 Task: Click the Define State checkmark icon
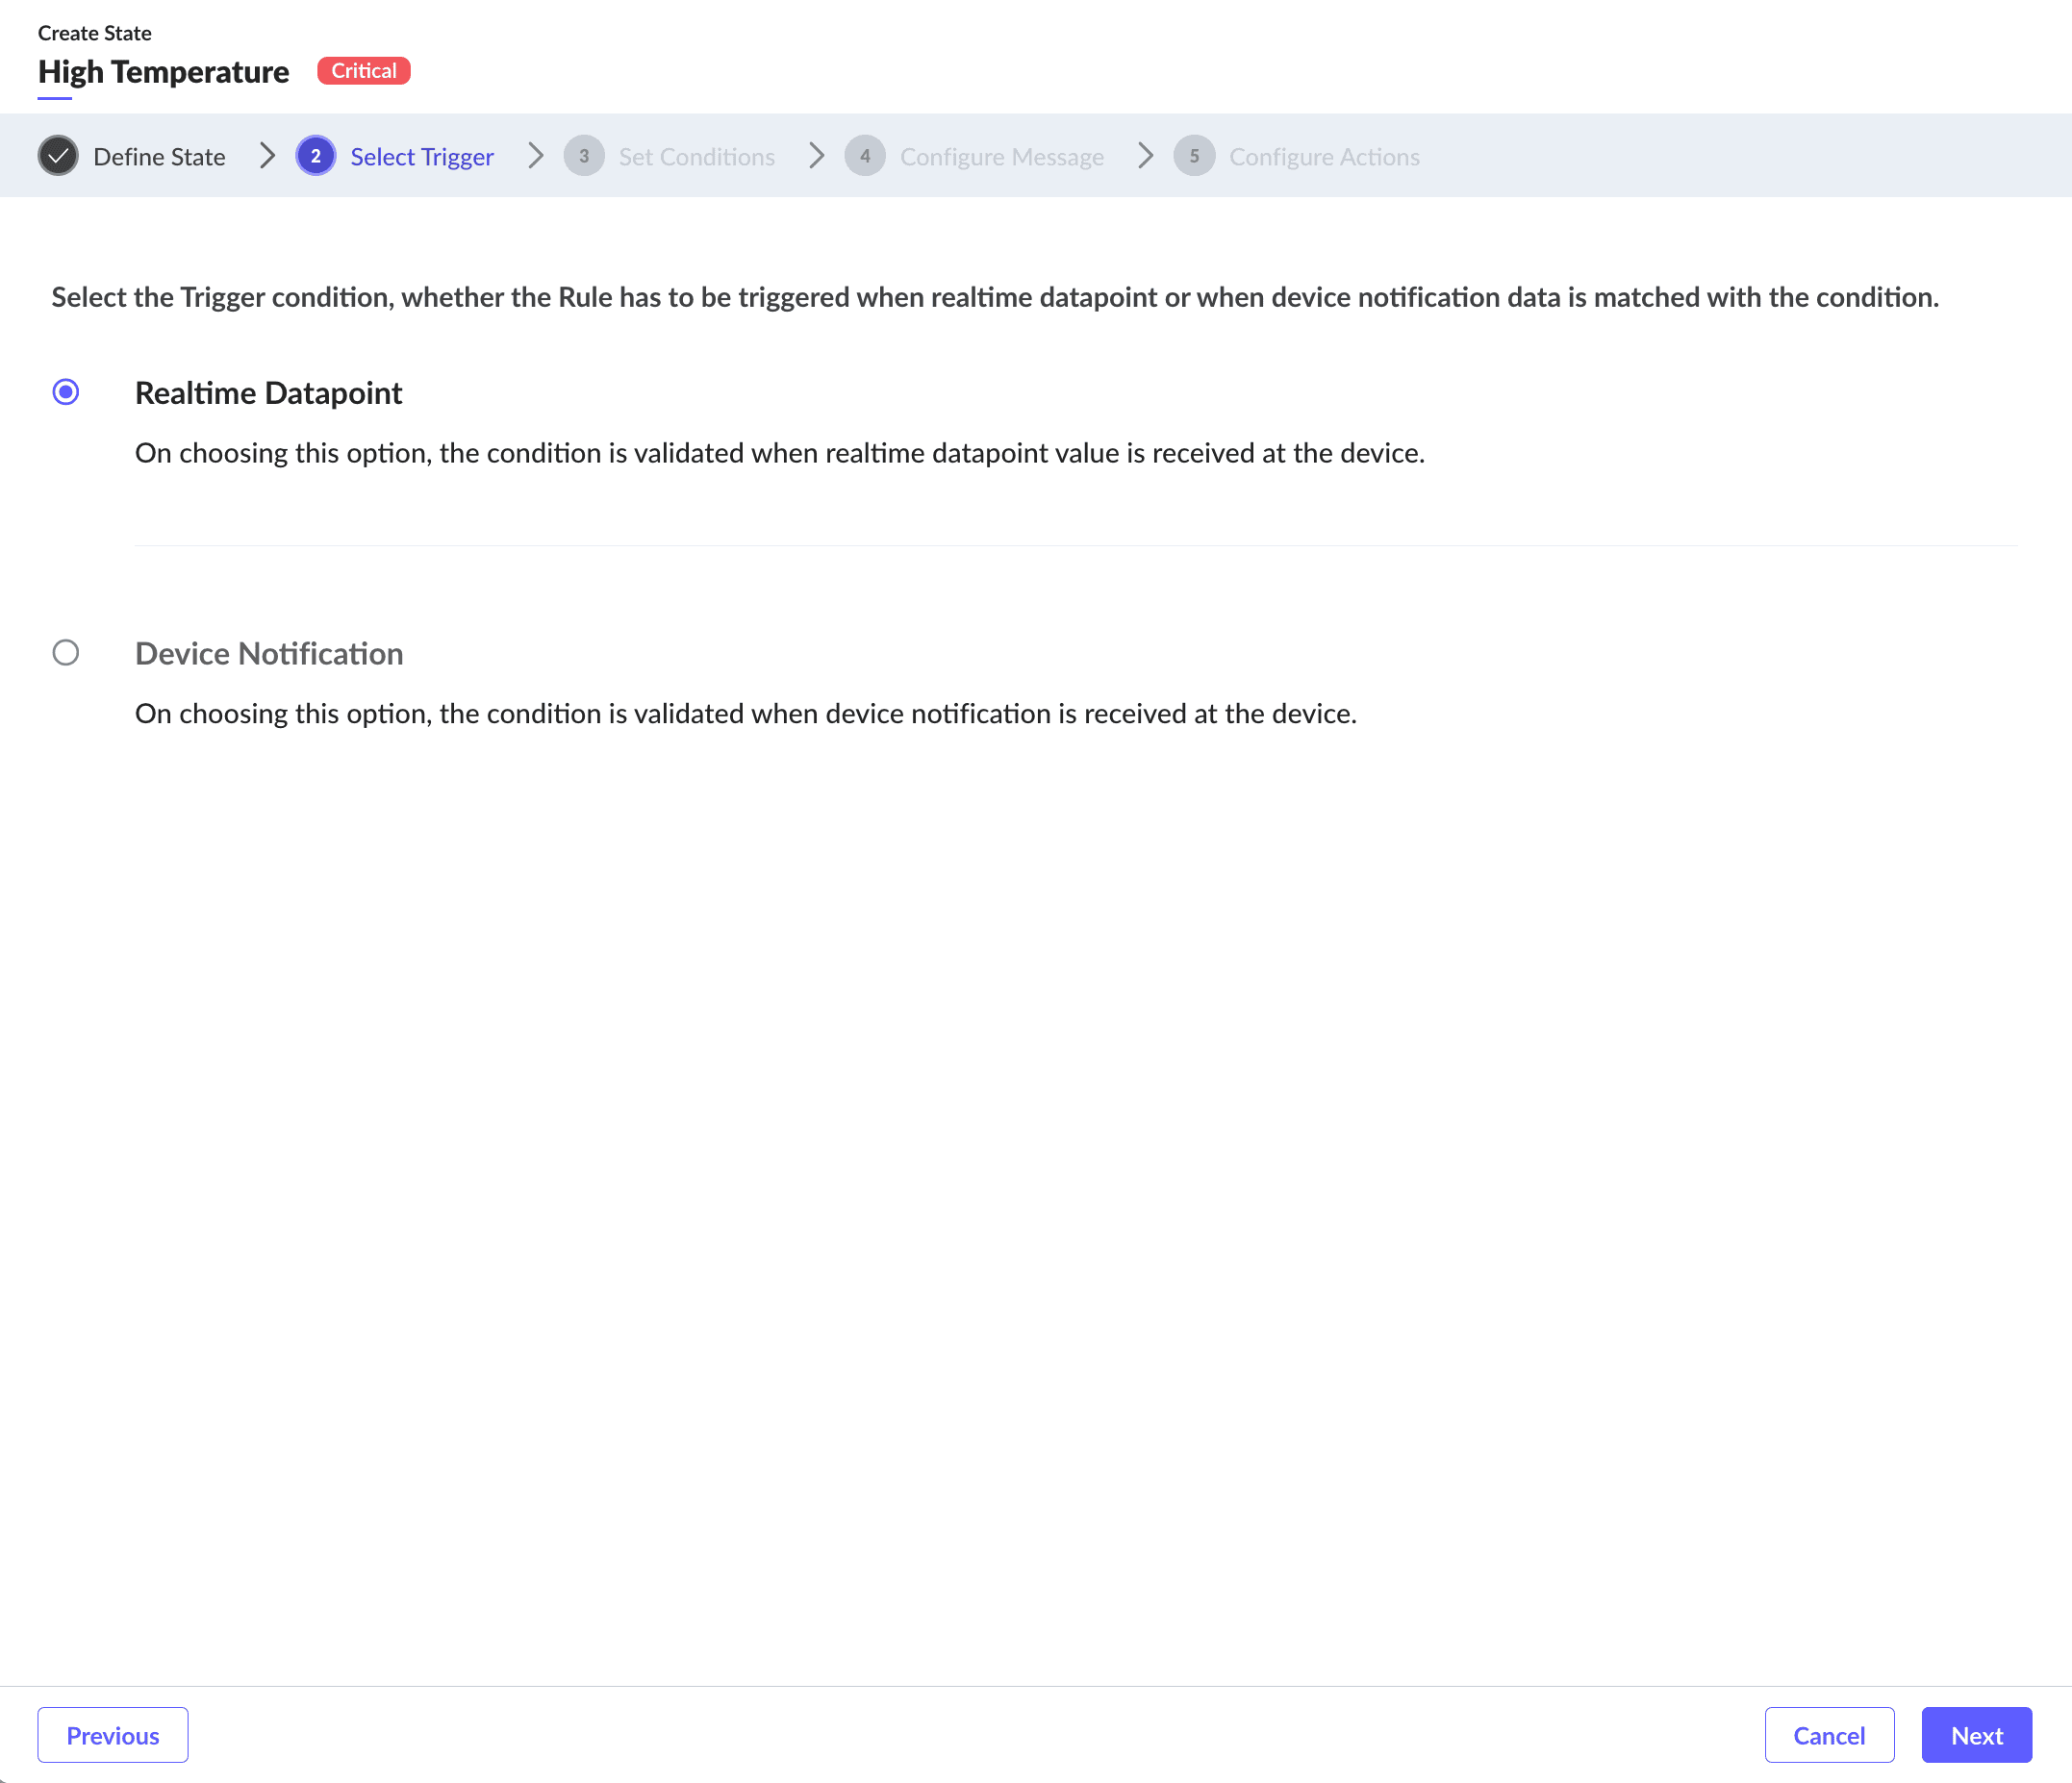[58, 156]
